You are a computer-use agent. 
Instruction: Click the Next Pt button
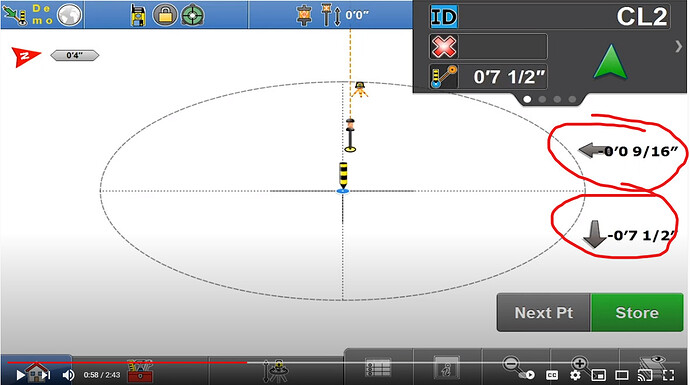click(x=543, y=313)
